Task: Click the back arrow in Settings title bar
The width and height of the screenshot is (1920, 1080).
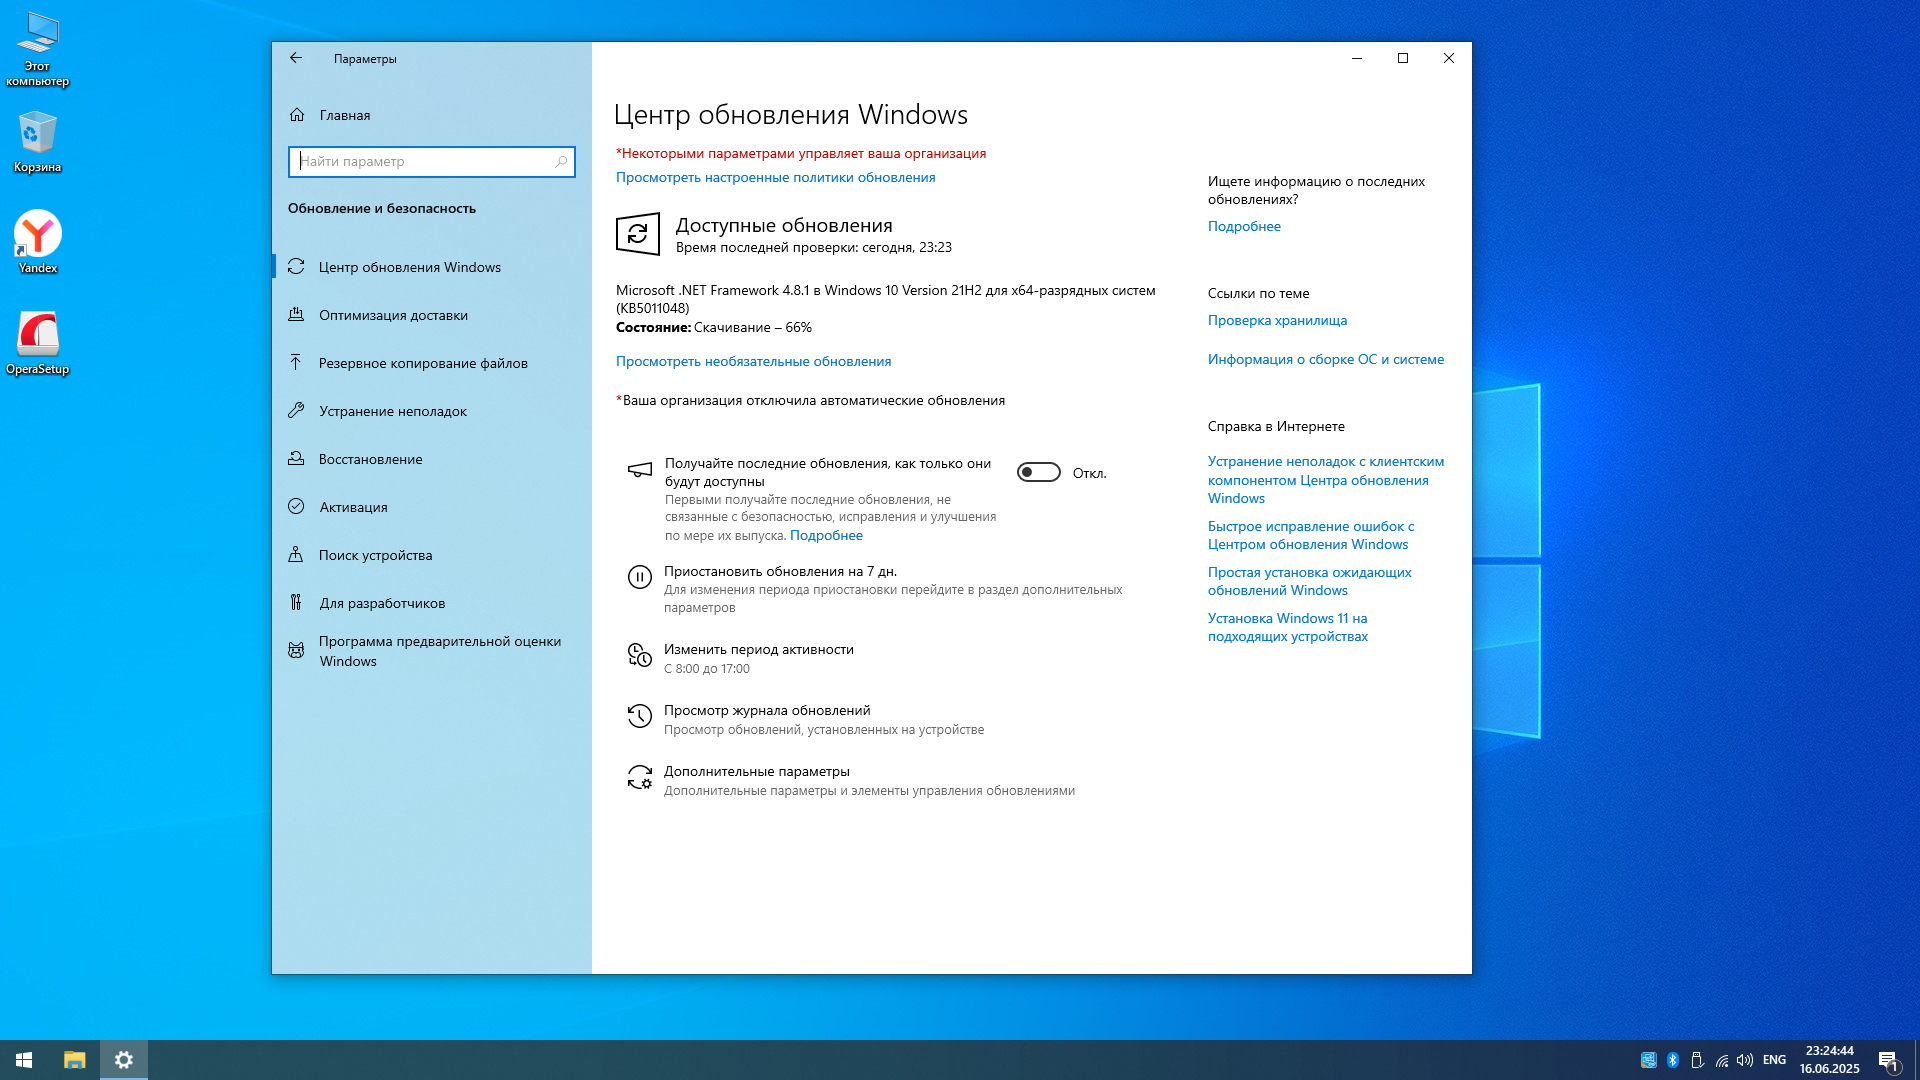Action: [296, 58]
